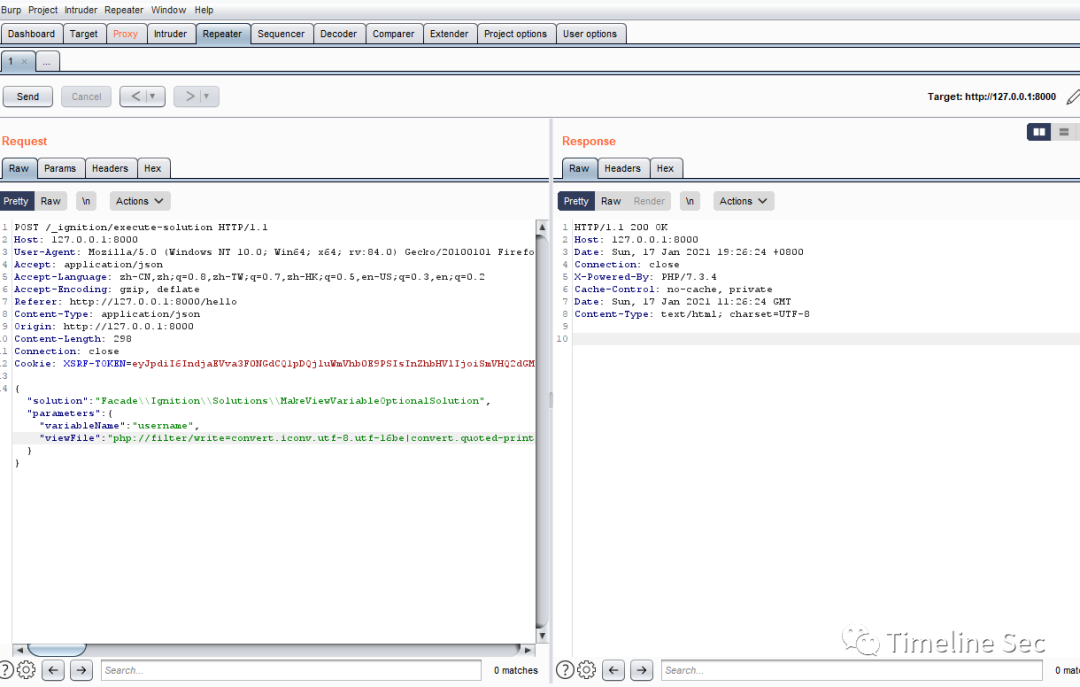Screen dimensions: 1080x687
Task: Toggle Render view in Response
Action: pyautogui.click(x=649, y=201)
